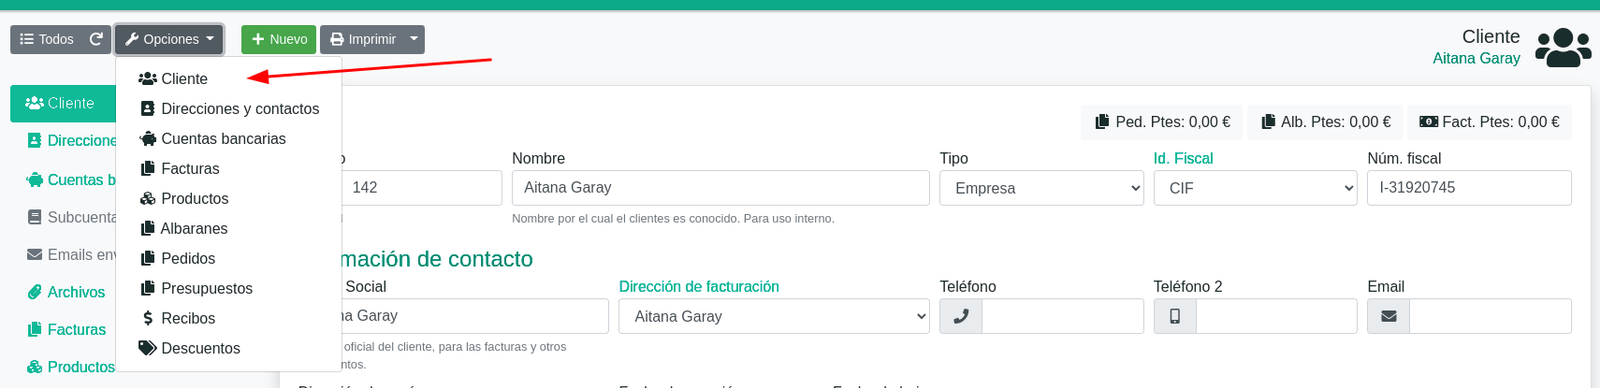Click Ped. Ptes: 0,00 € button
This screenshot has width=1600, height=388.
1162,122
